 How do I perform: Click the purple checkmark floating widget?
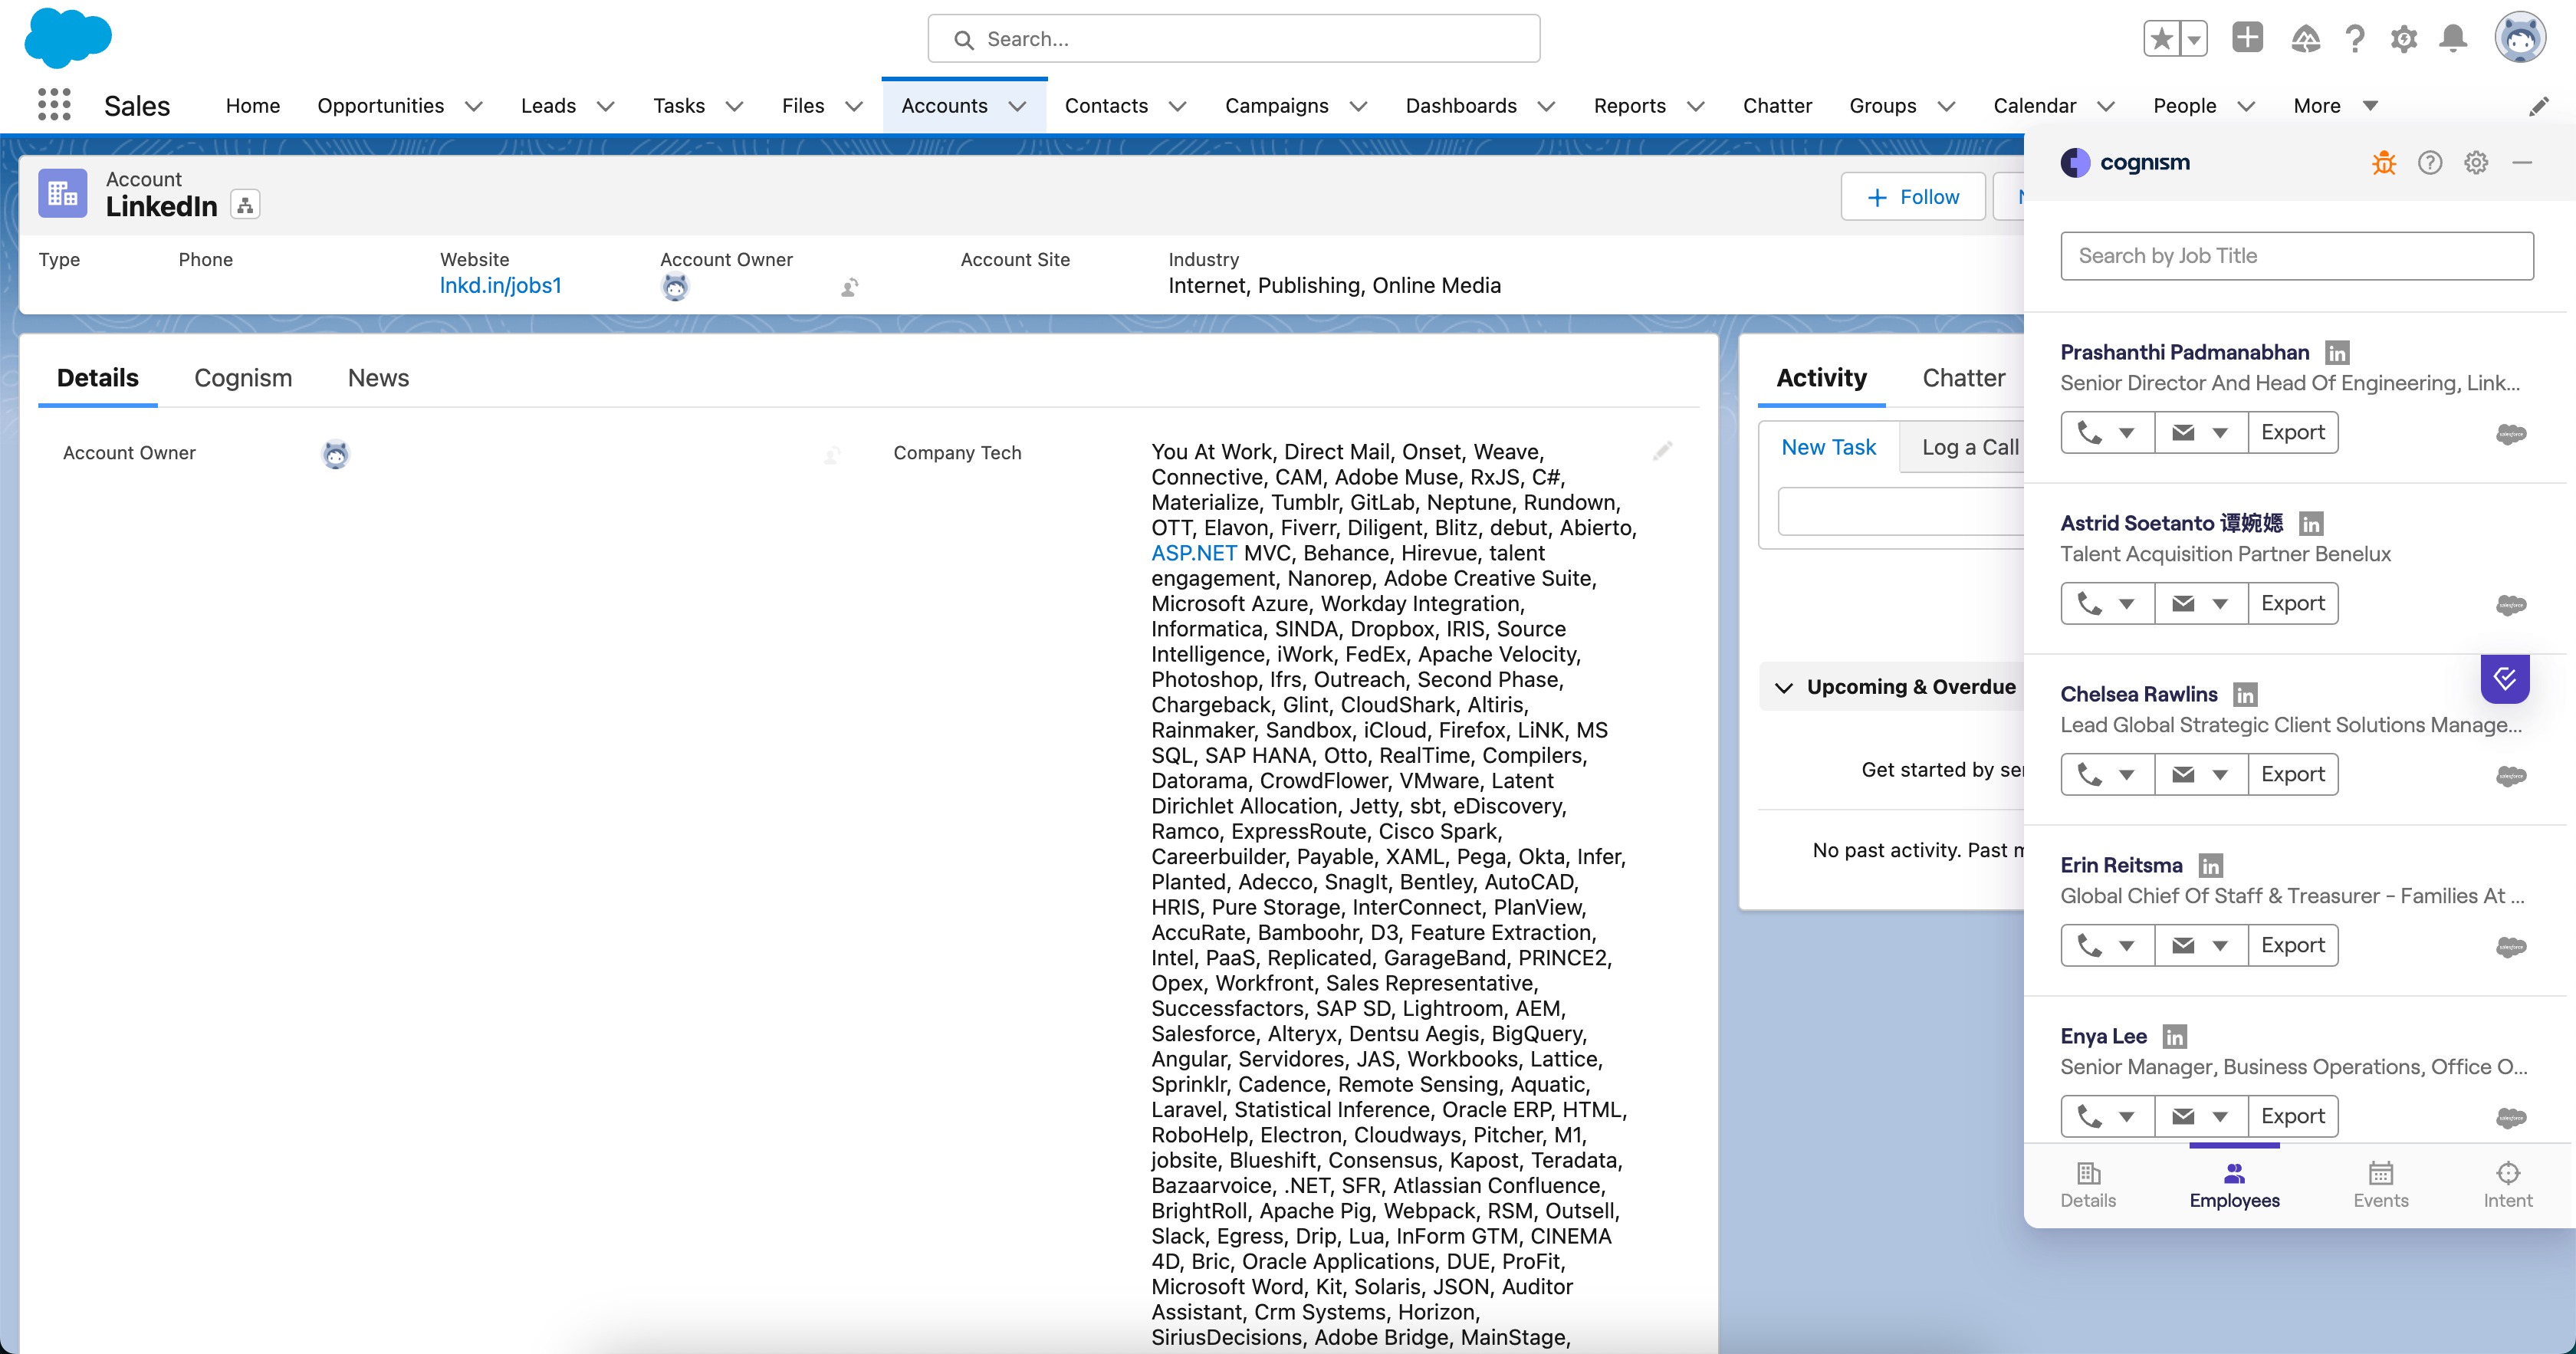point(2505,679)
